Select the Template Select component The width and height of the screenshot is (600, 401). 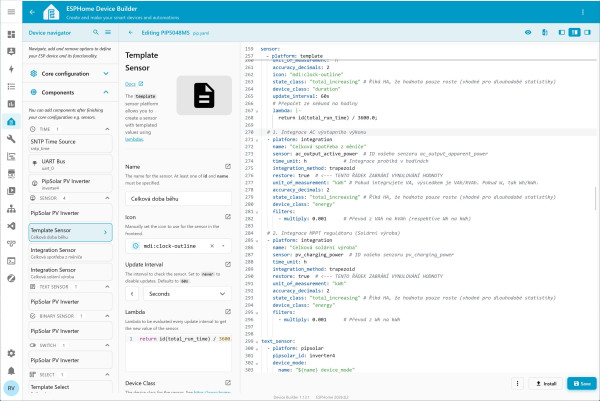coord(70,386)
